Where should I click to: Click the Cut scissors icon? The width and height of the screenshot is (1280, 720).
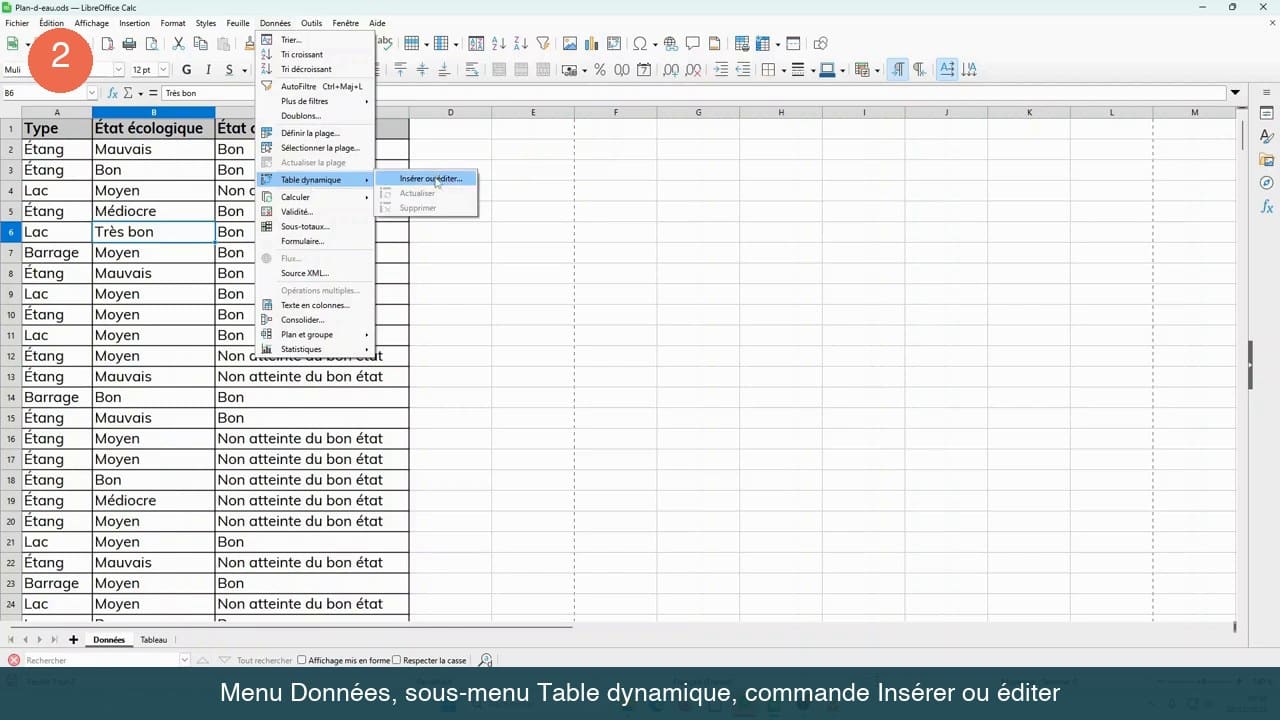pos(178,44)
